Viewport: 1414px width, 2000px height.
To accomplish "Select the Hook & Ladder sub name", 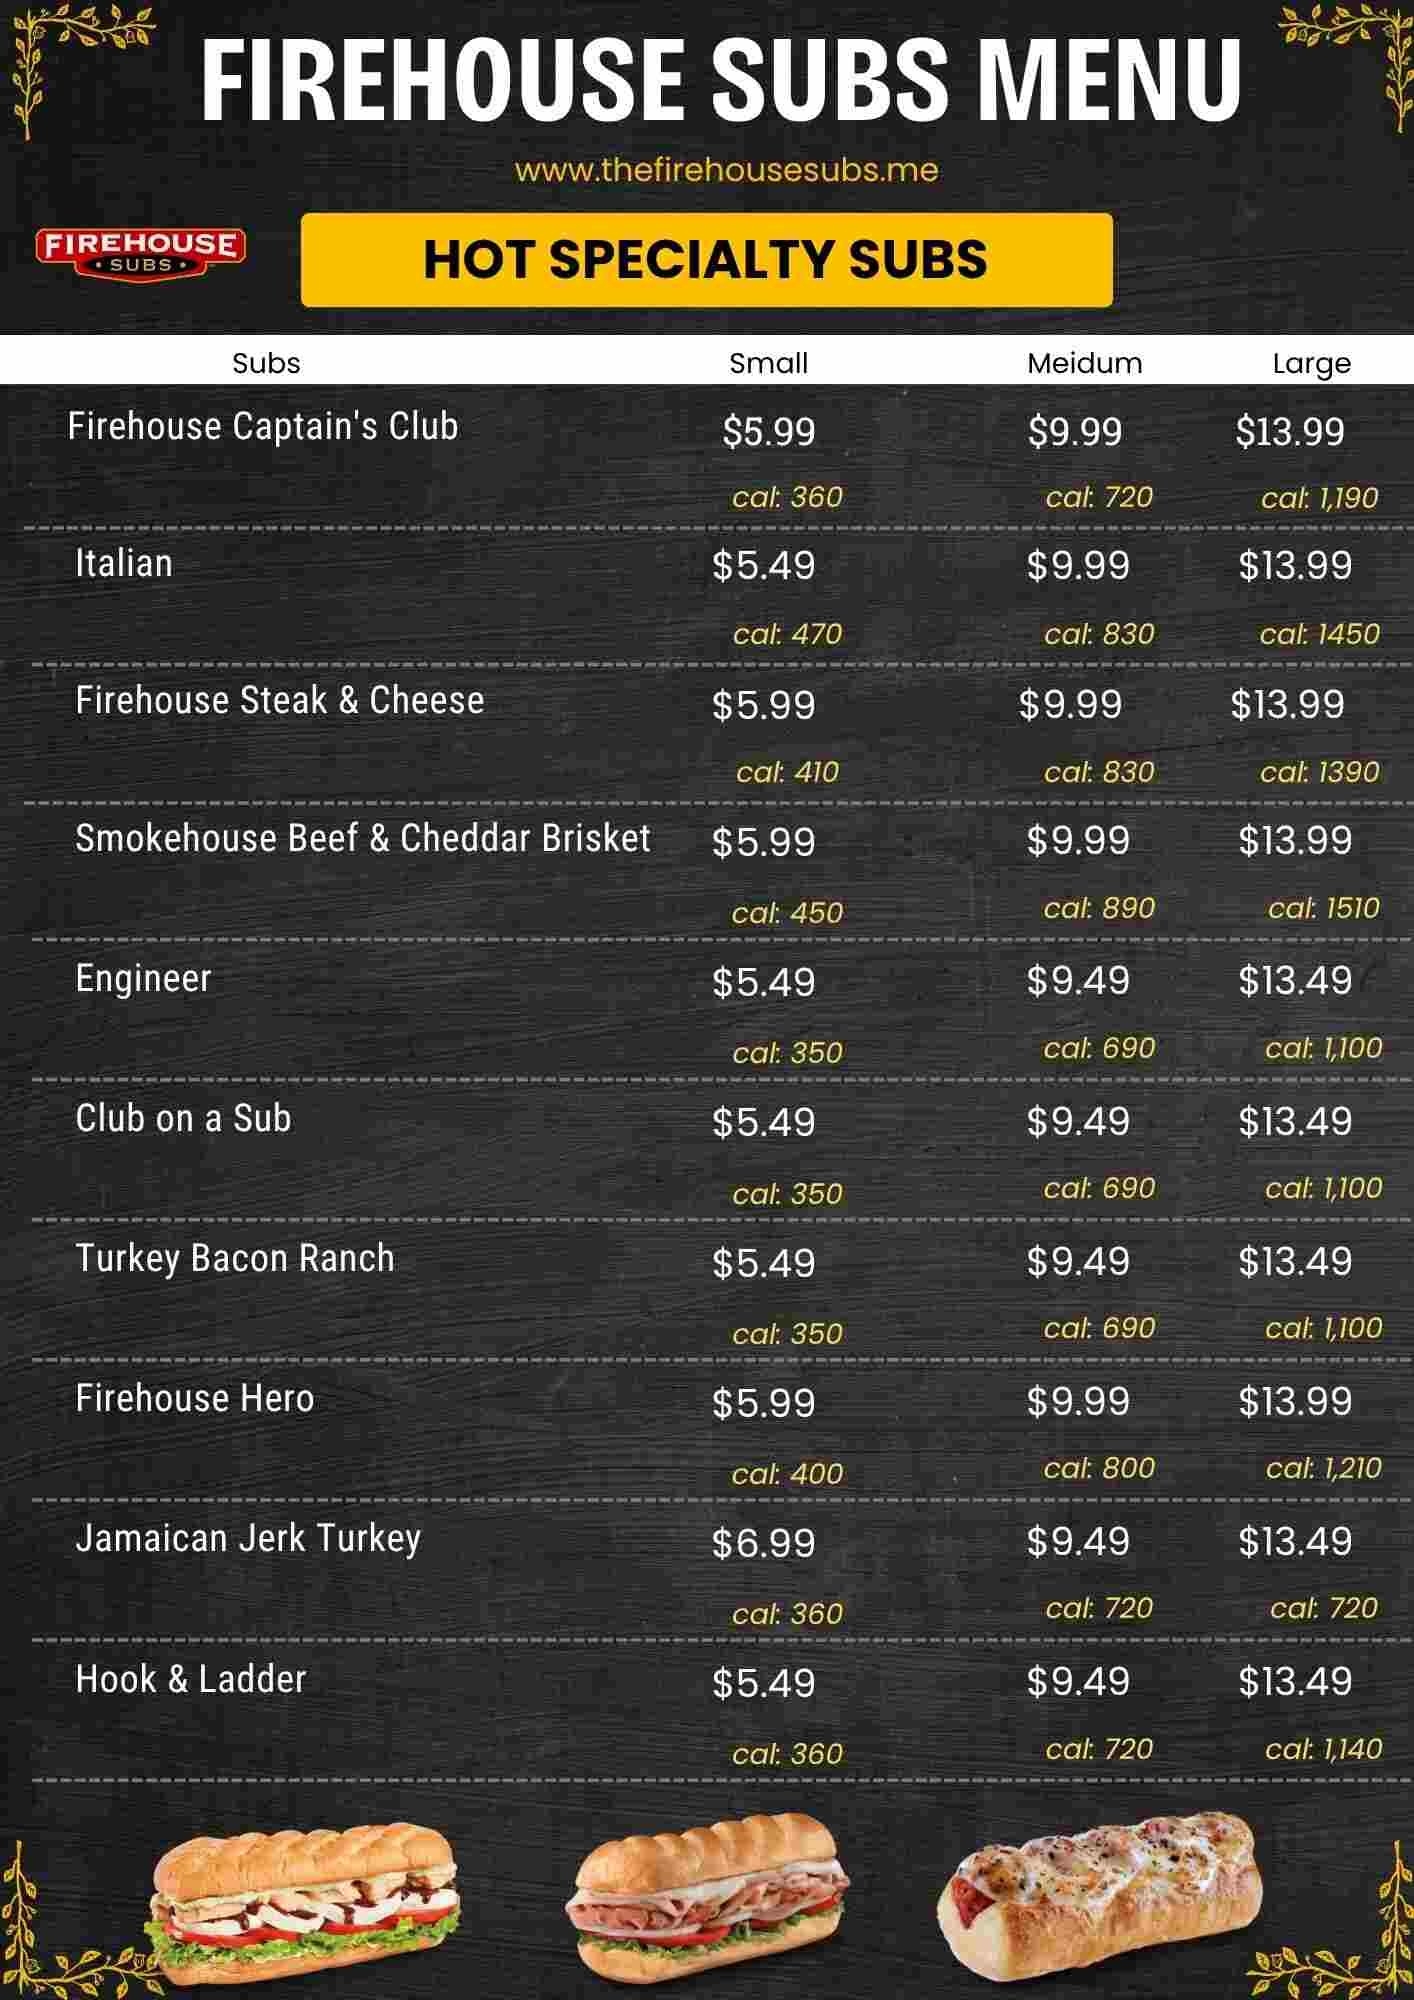I will 191,1679.
